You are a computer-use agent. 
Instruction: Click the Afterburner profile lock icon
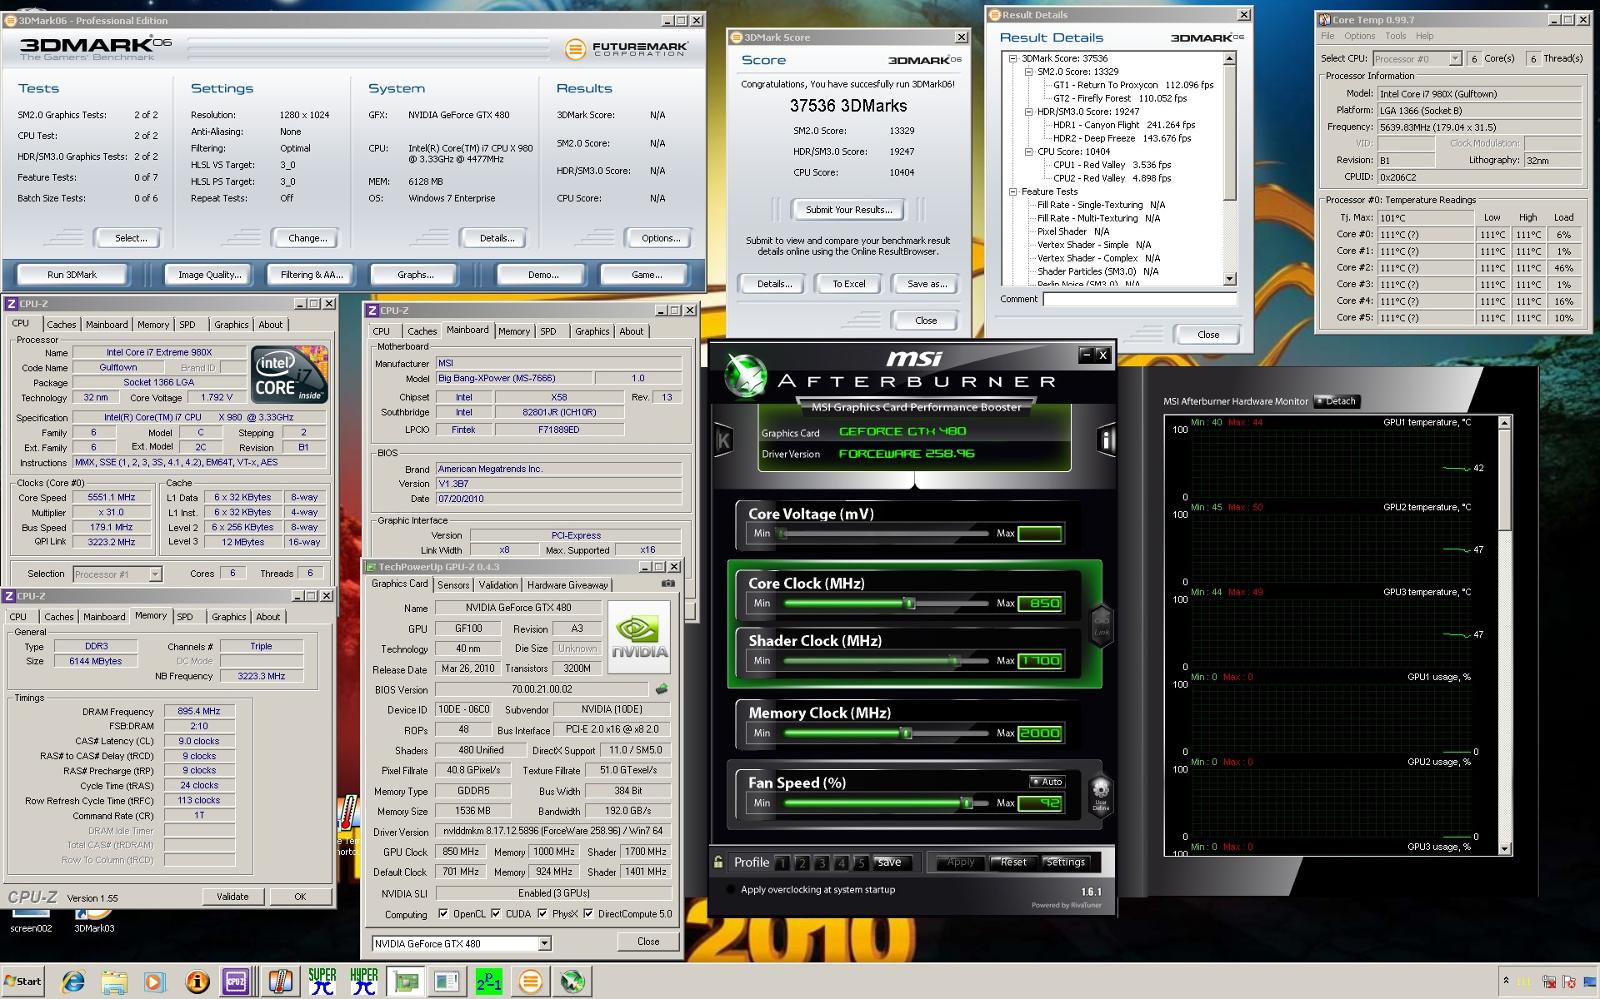point(718,861)
